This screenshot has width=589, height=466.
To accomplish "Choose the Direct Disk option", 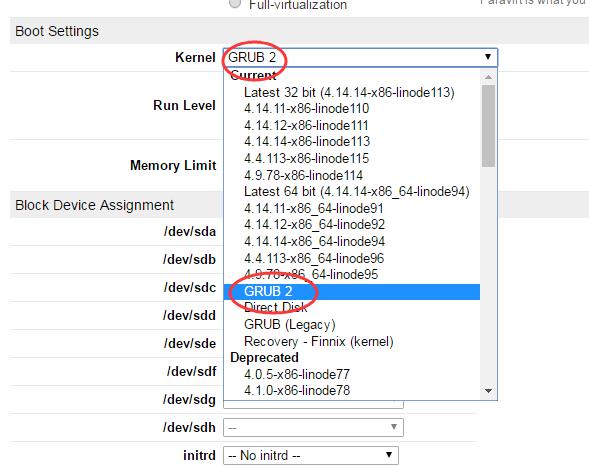I will [x=352, y=308].
